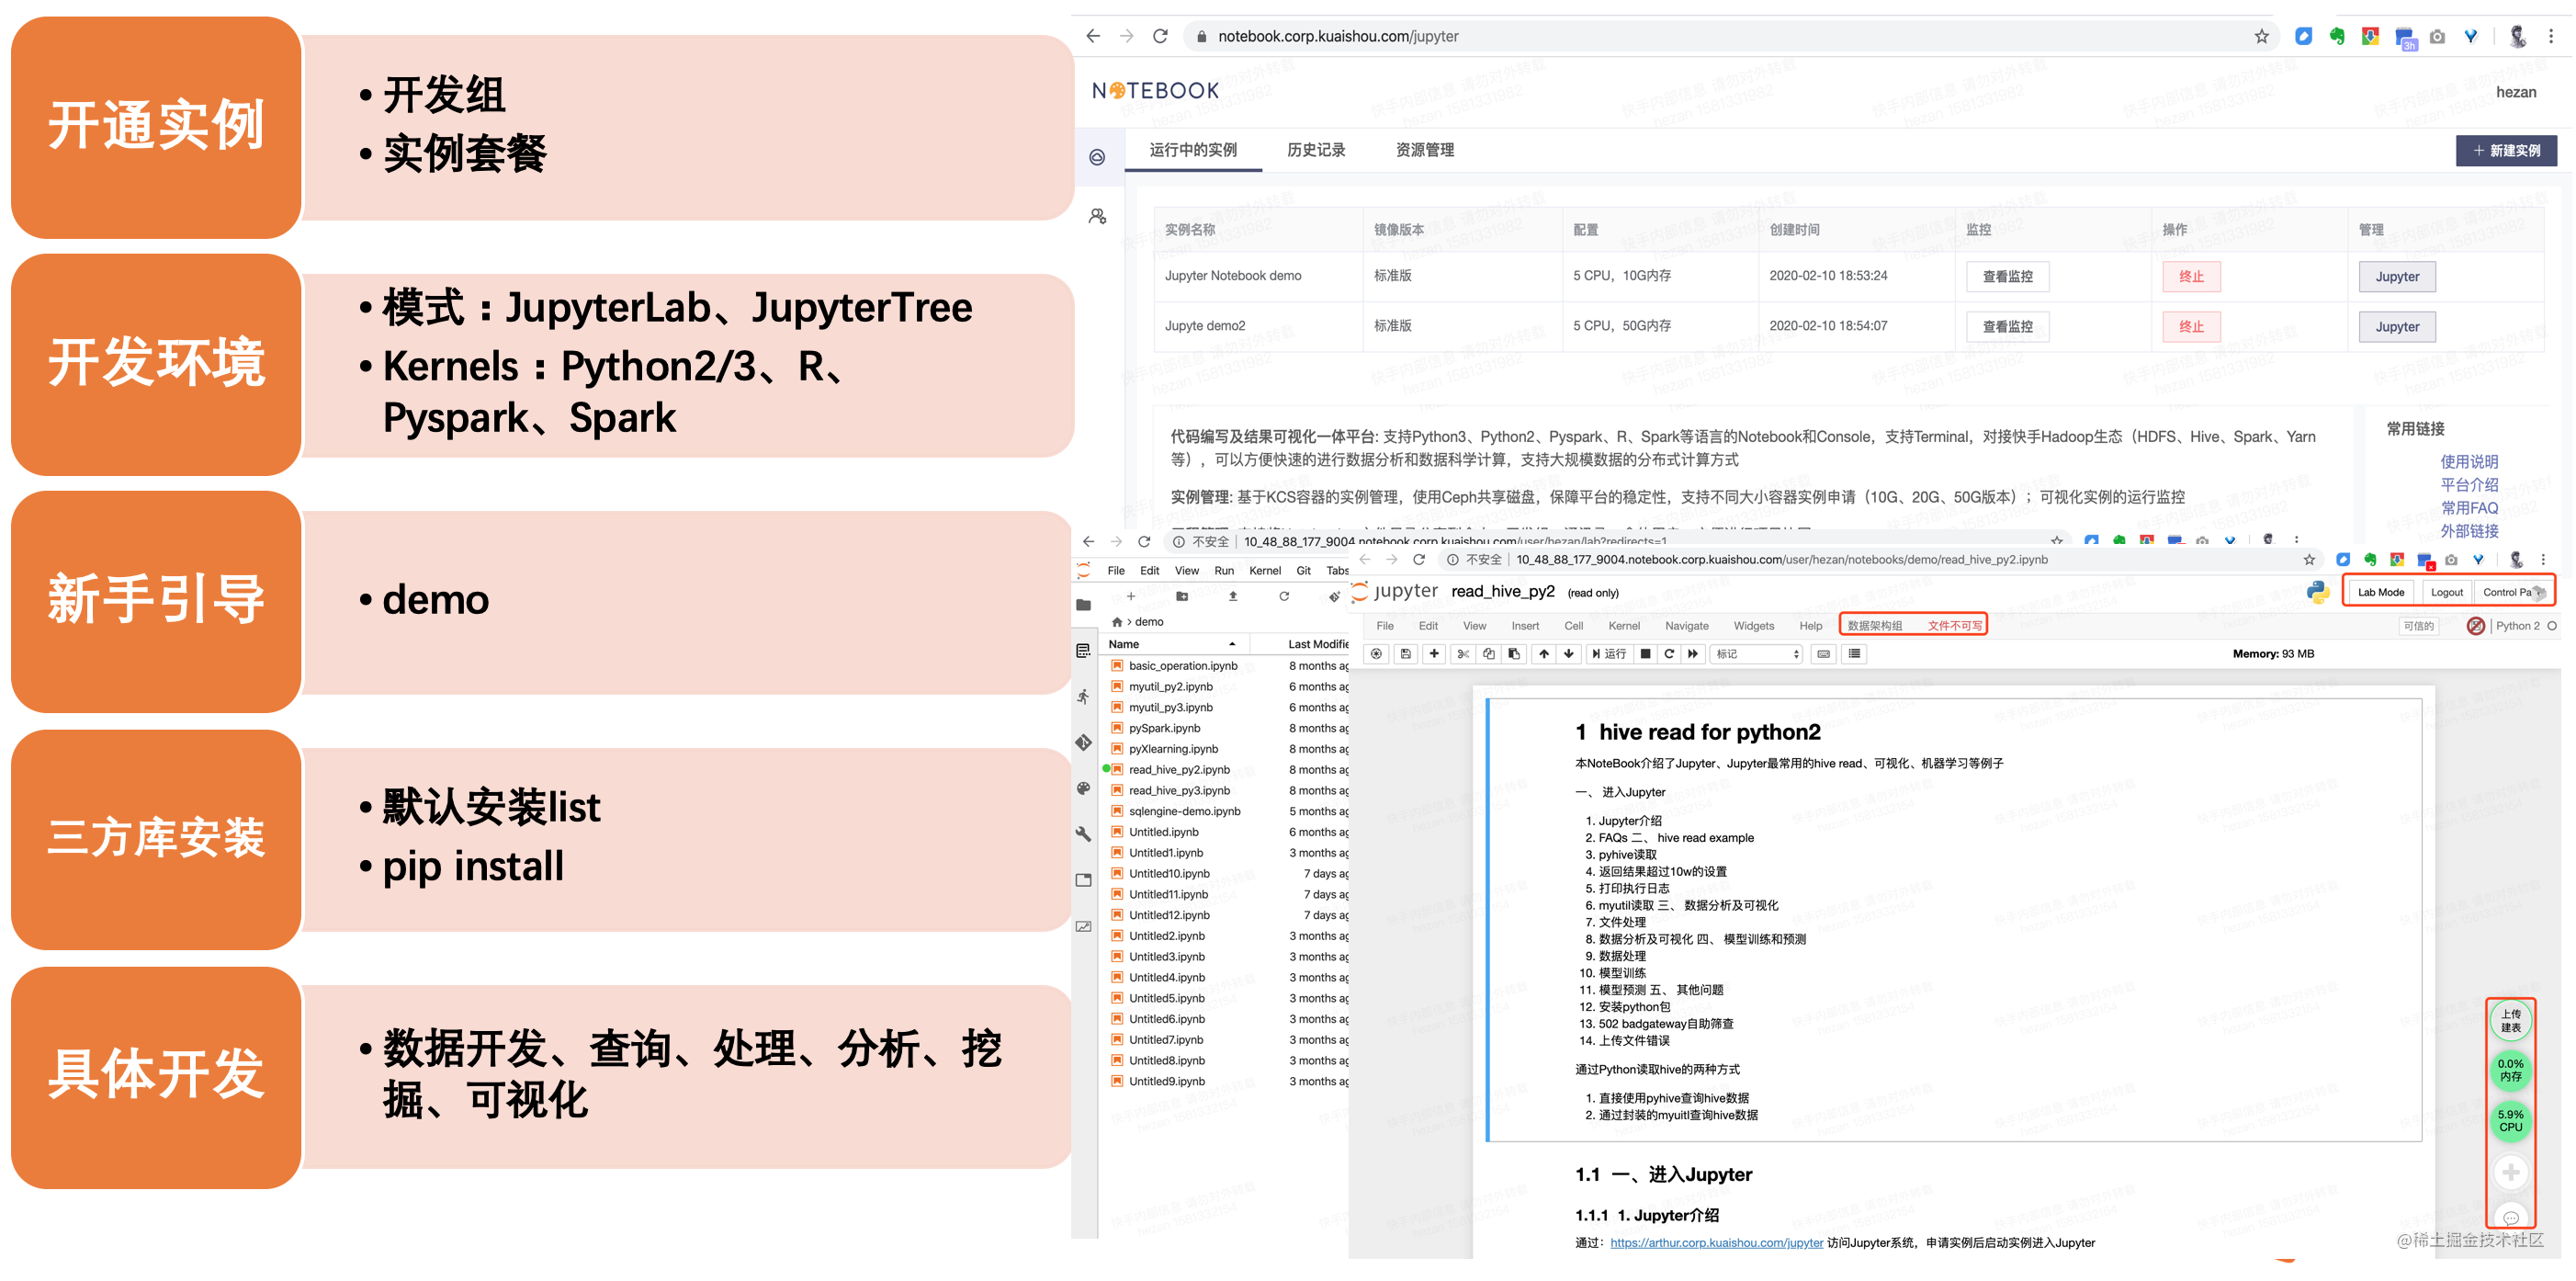This screenshot has width=2576, height=1281.
Task: Select the sqlengine-demo.ipynb file in the list
Action: click(x=1185, y=811)
